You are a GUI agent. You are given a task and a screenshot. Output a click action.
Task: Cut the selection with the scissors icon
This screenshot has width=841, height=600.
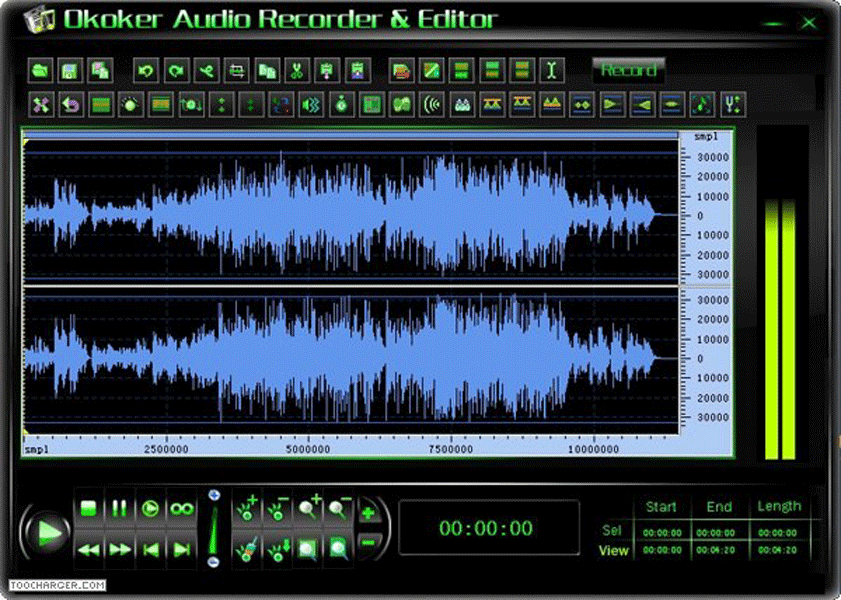point(297,71)
